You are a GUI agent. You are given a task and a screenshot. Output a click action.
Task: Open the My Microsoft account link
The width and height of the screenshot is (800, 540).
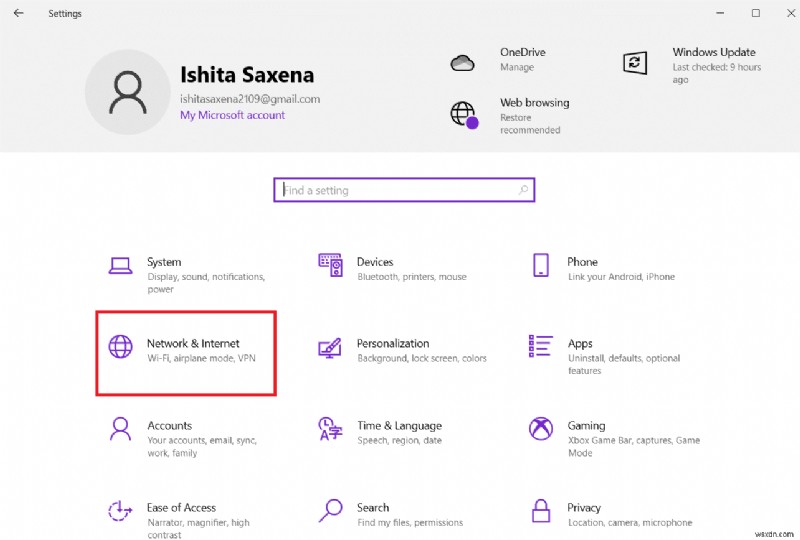pyautogui.click(x=232, y=115)
